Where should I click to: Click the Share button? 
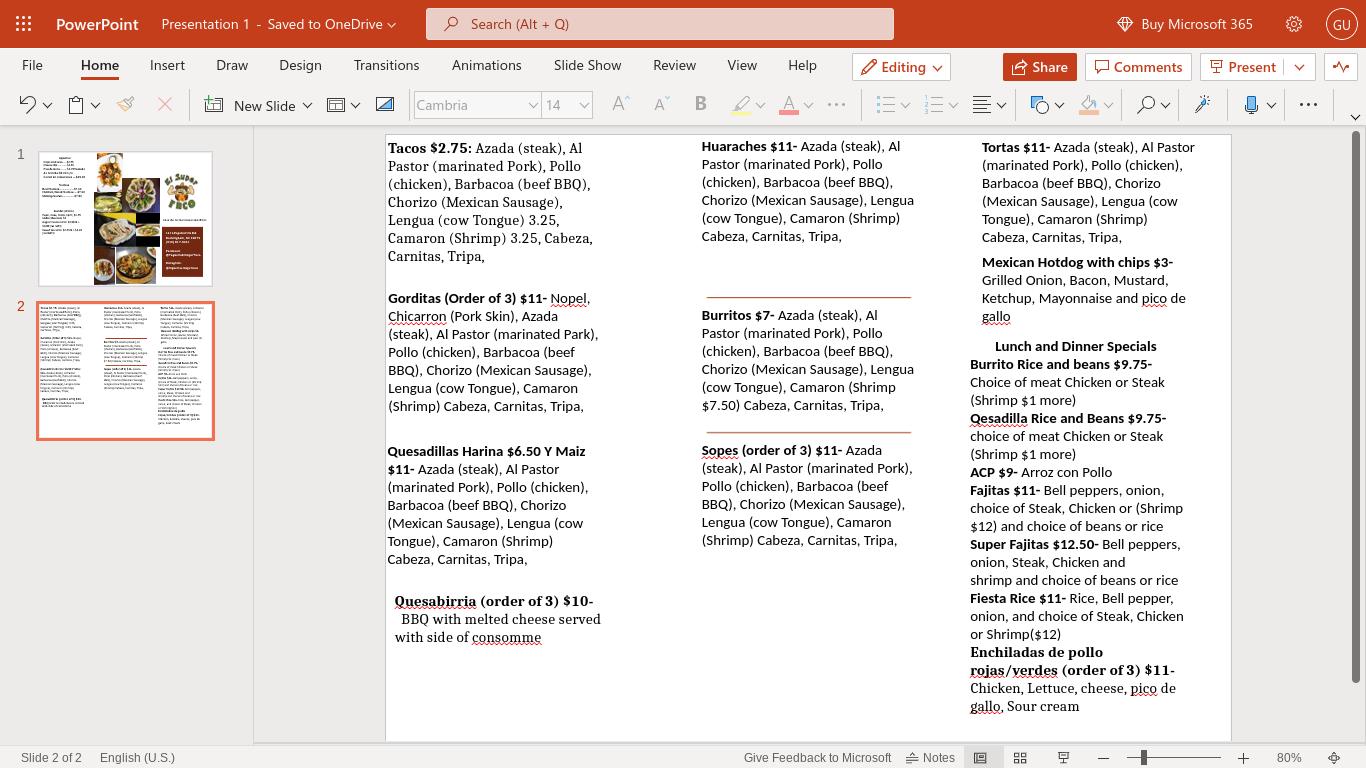click(1039, 67)
